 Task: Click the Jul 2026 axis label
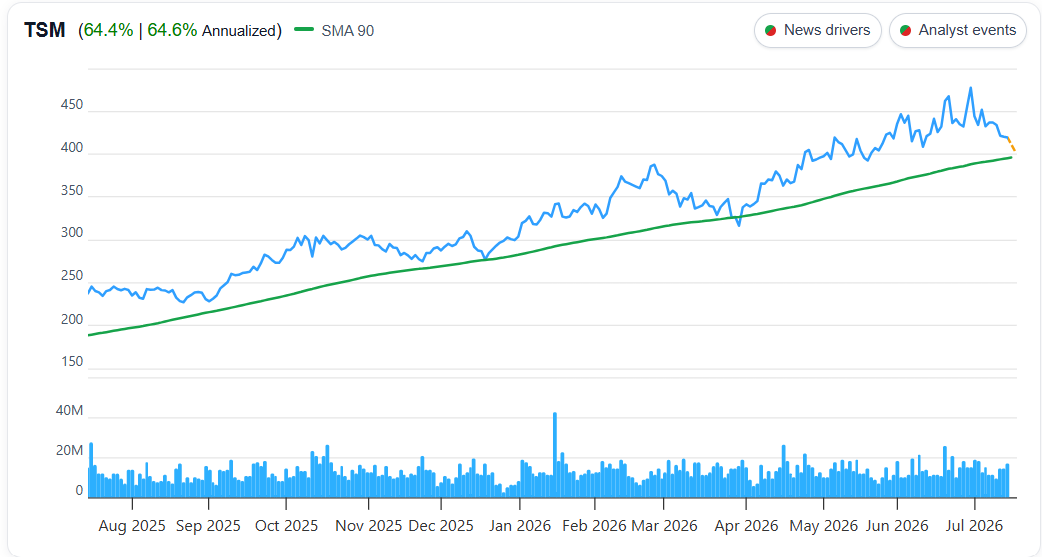[x=974, y=526]
